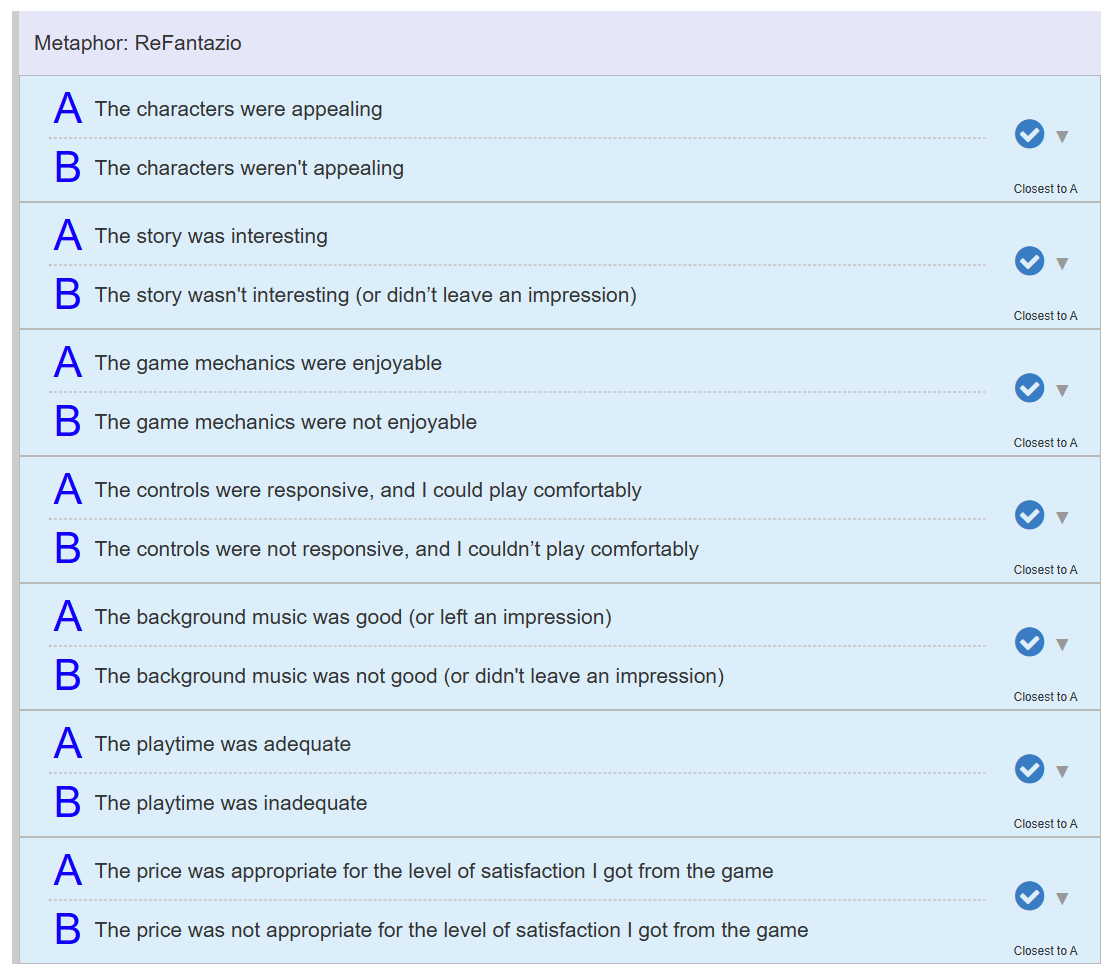Open dropdown arrow for characters appealing question

pyautogui.click(x=1062, y=136)
